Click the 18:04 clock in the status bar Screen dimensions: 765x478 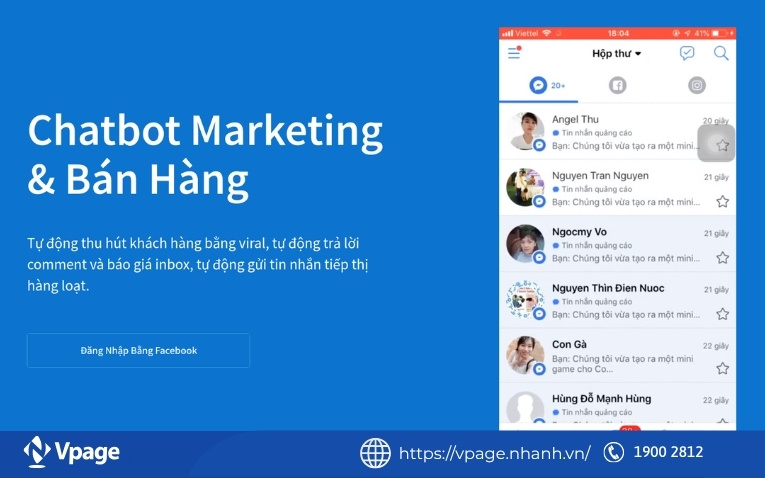pyautogui.click(x=618, y=33)
